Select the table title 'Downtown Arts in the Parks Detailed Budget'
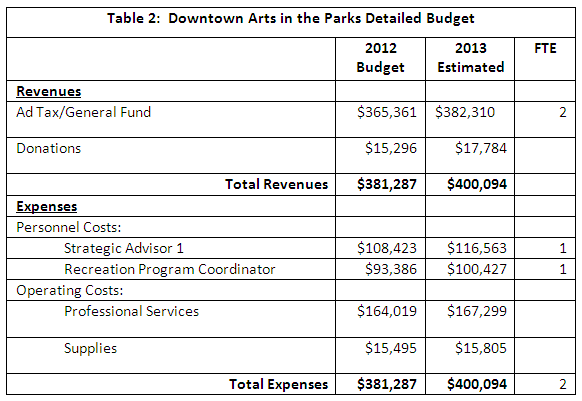The height and width of the screenshot is (401, 582). [291, 18]
